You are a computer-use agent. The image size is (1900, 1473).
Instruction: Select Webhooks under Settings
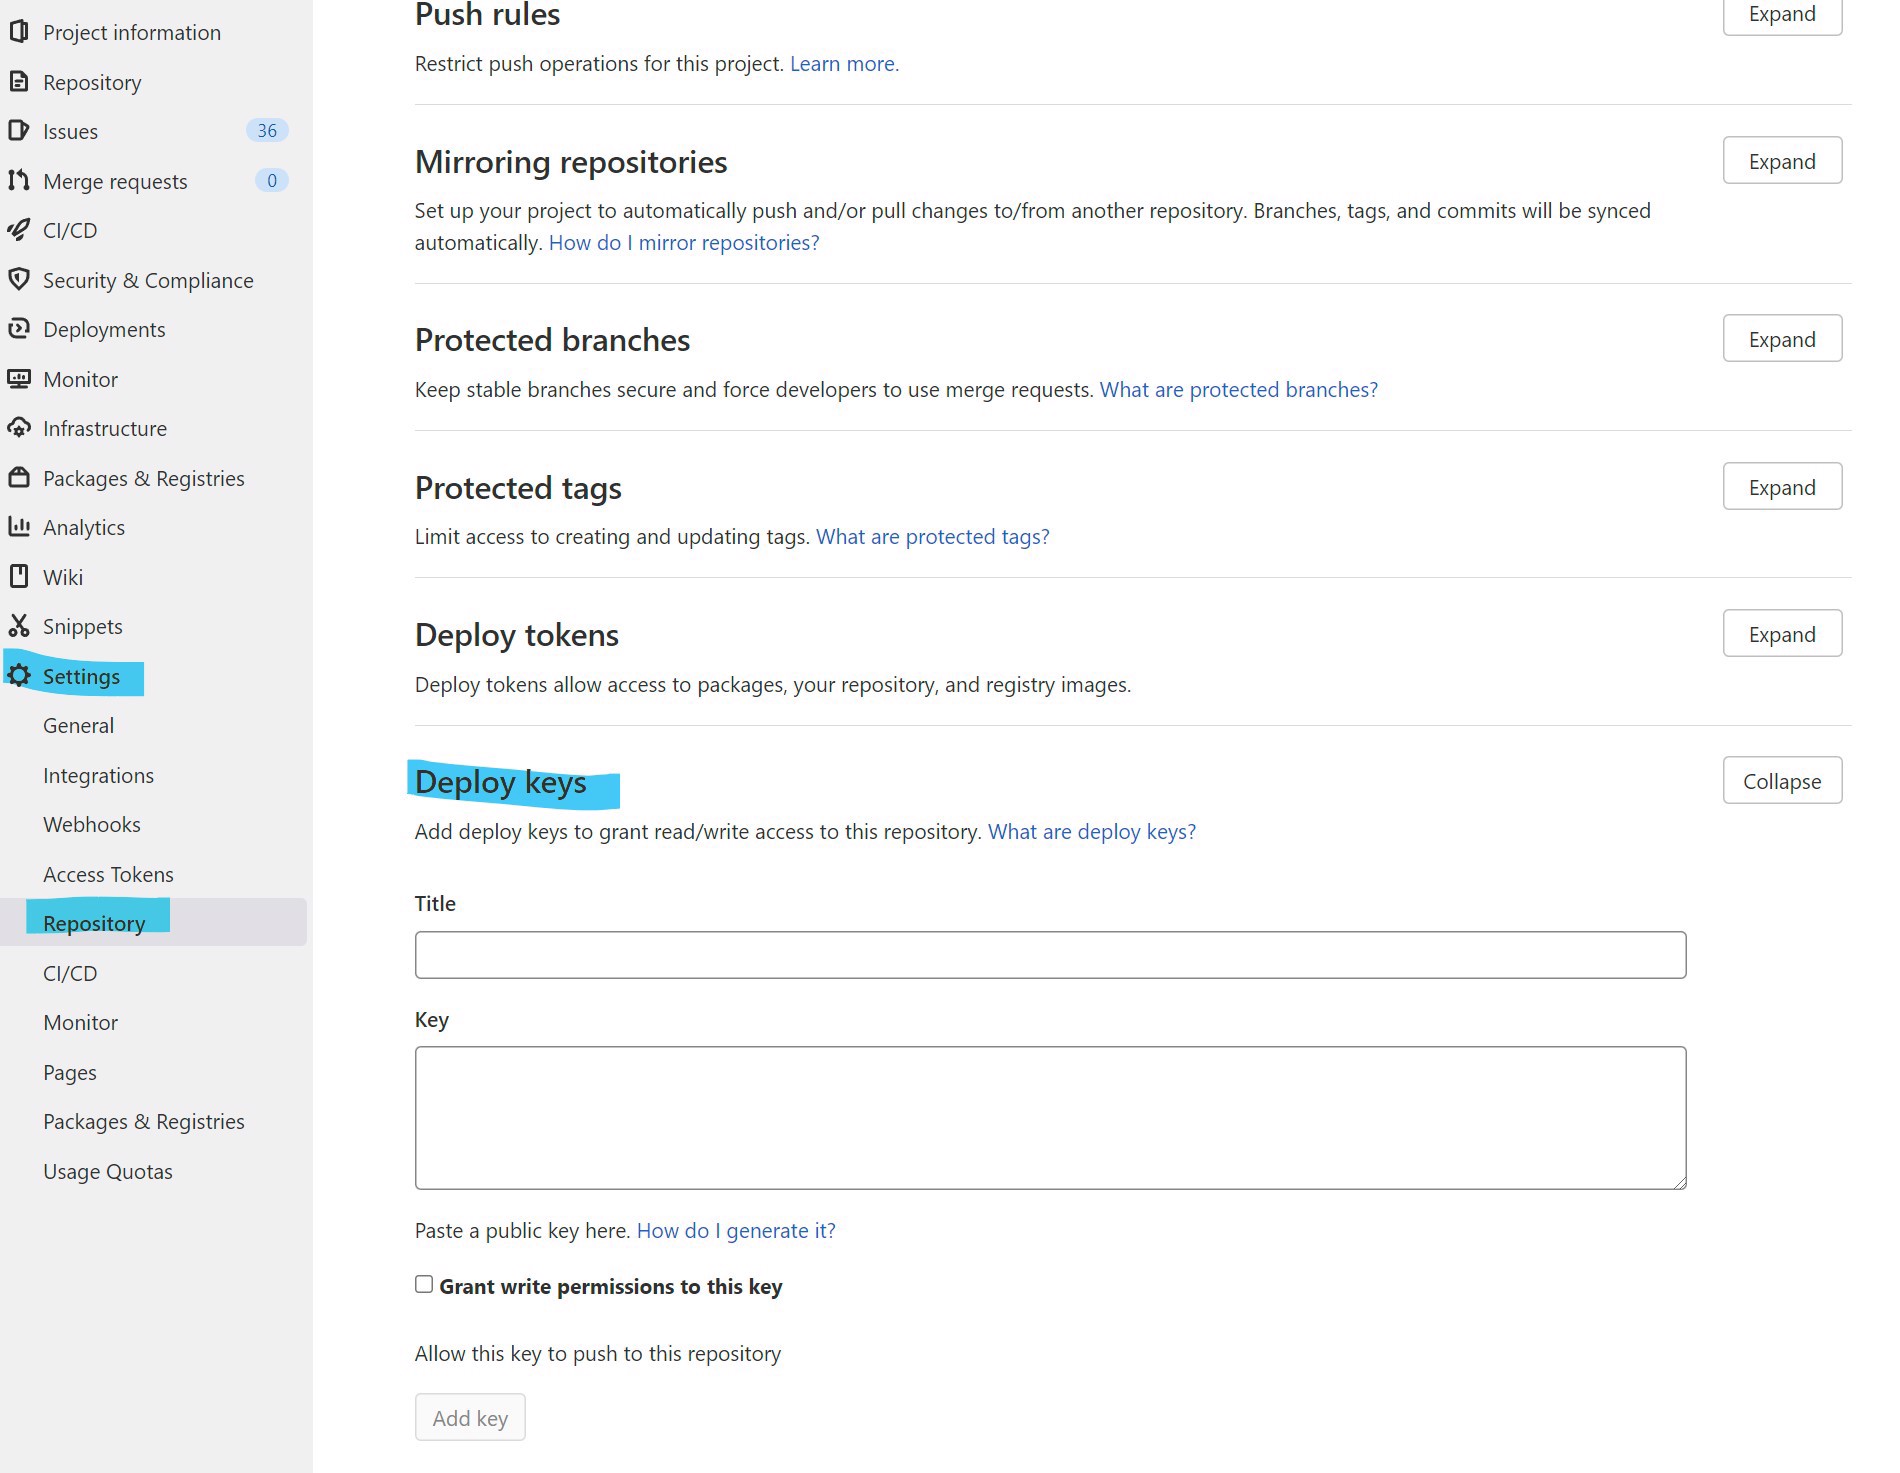pos(92,824)
